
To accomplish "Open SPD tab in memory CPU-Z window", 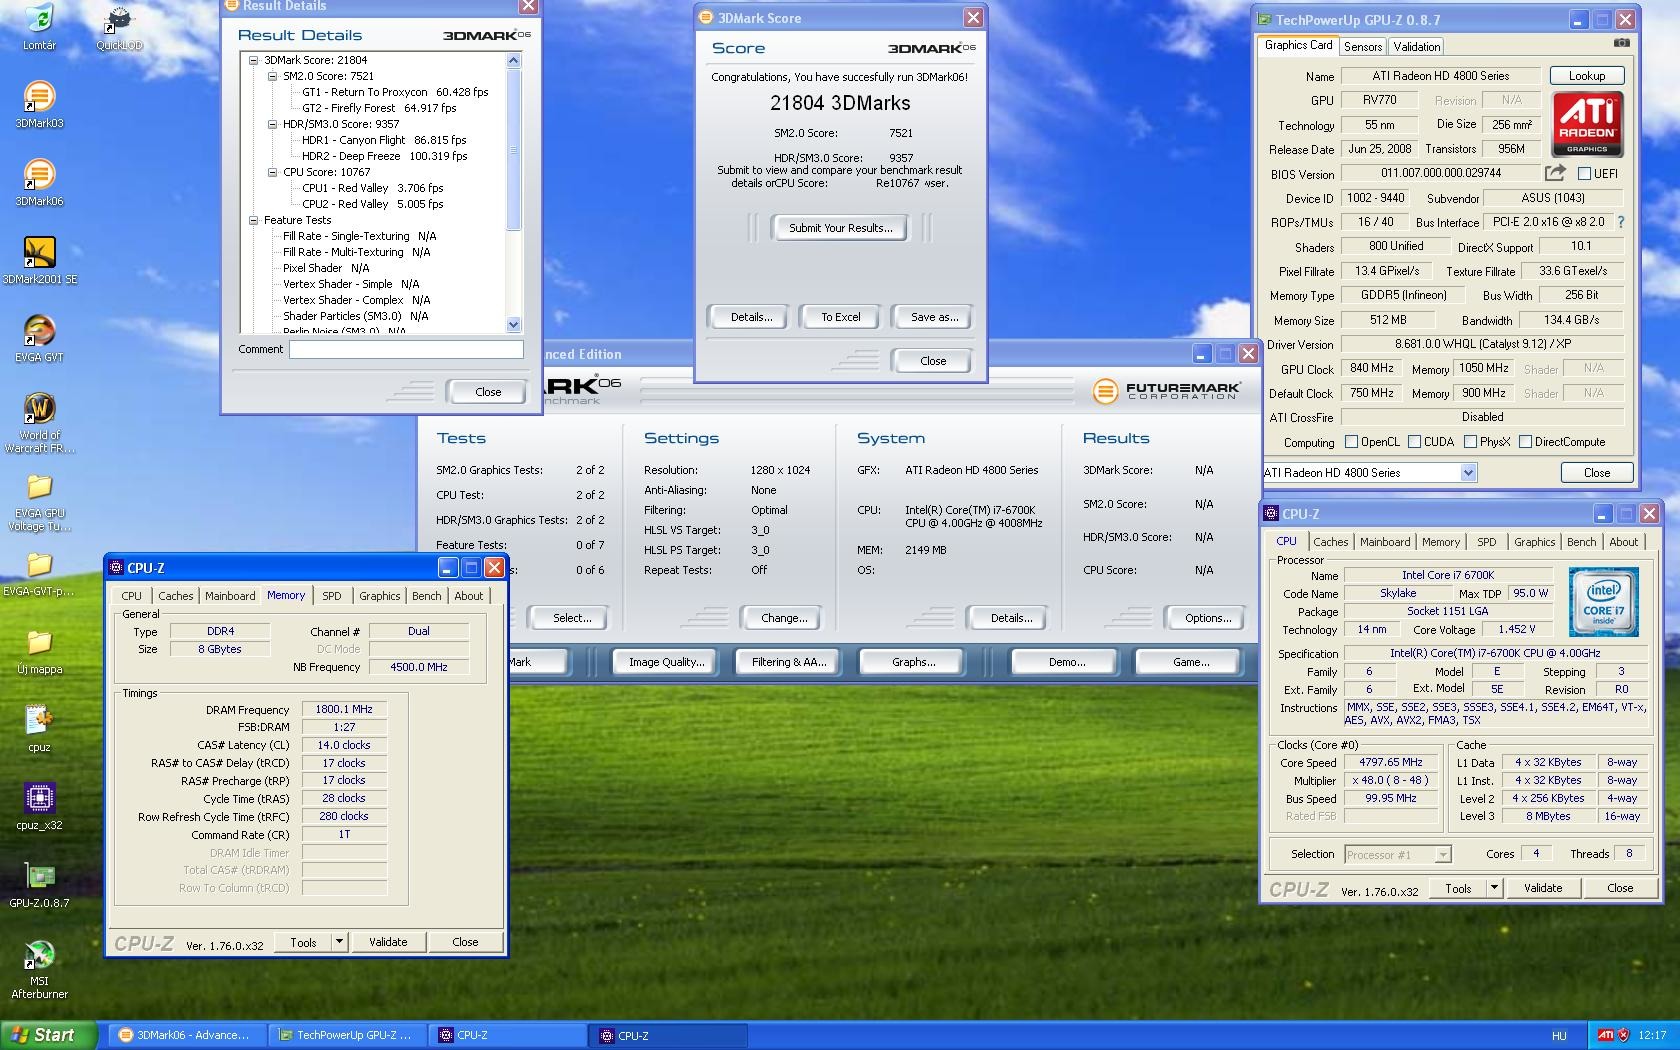I will point(331,596).
